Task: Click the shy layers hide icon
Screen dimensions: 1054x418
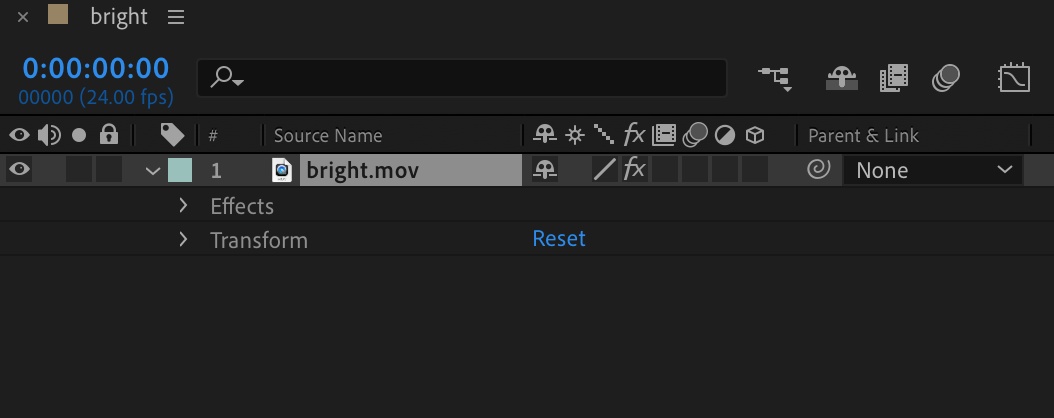Action: coord(841,78)
